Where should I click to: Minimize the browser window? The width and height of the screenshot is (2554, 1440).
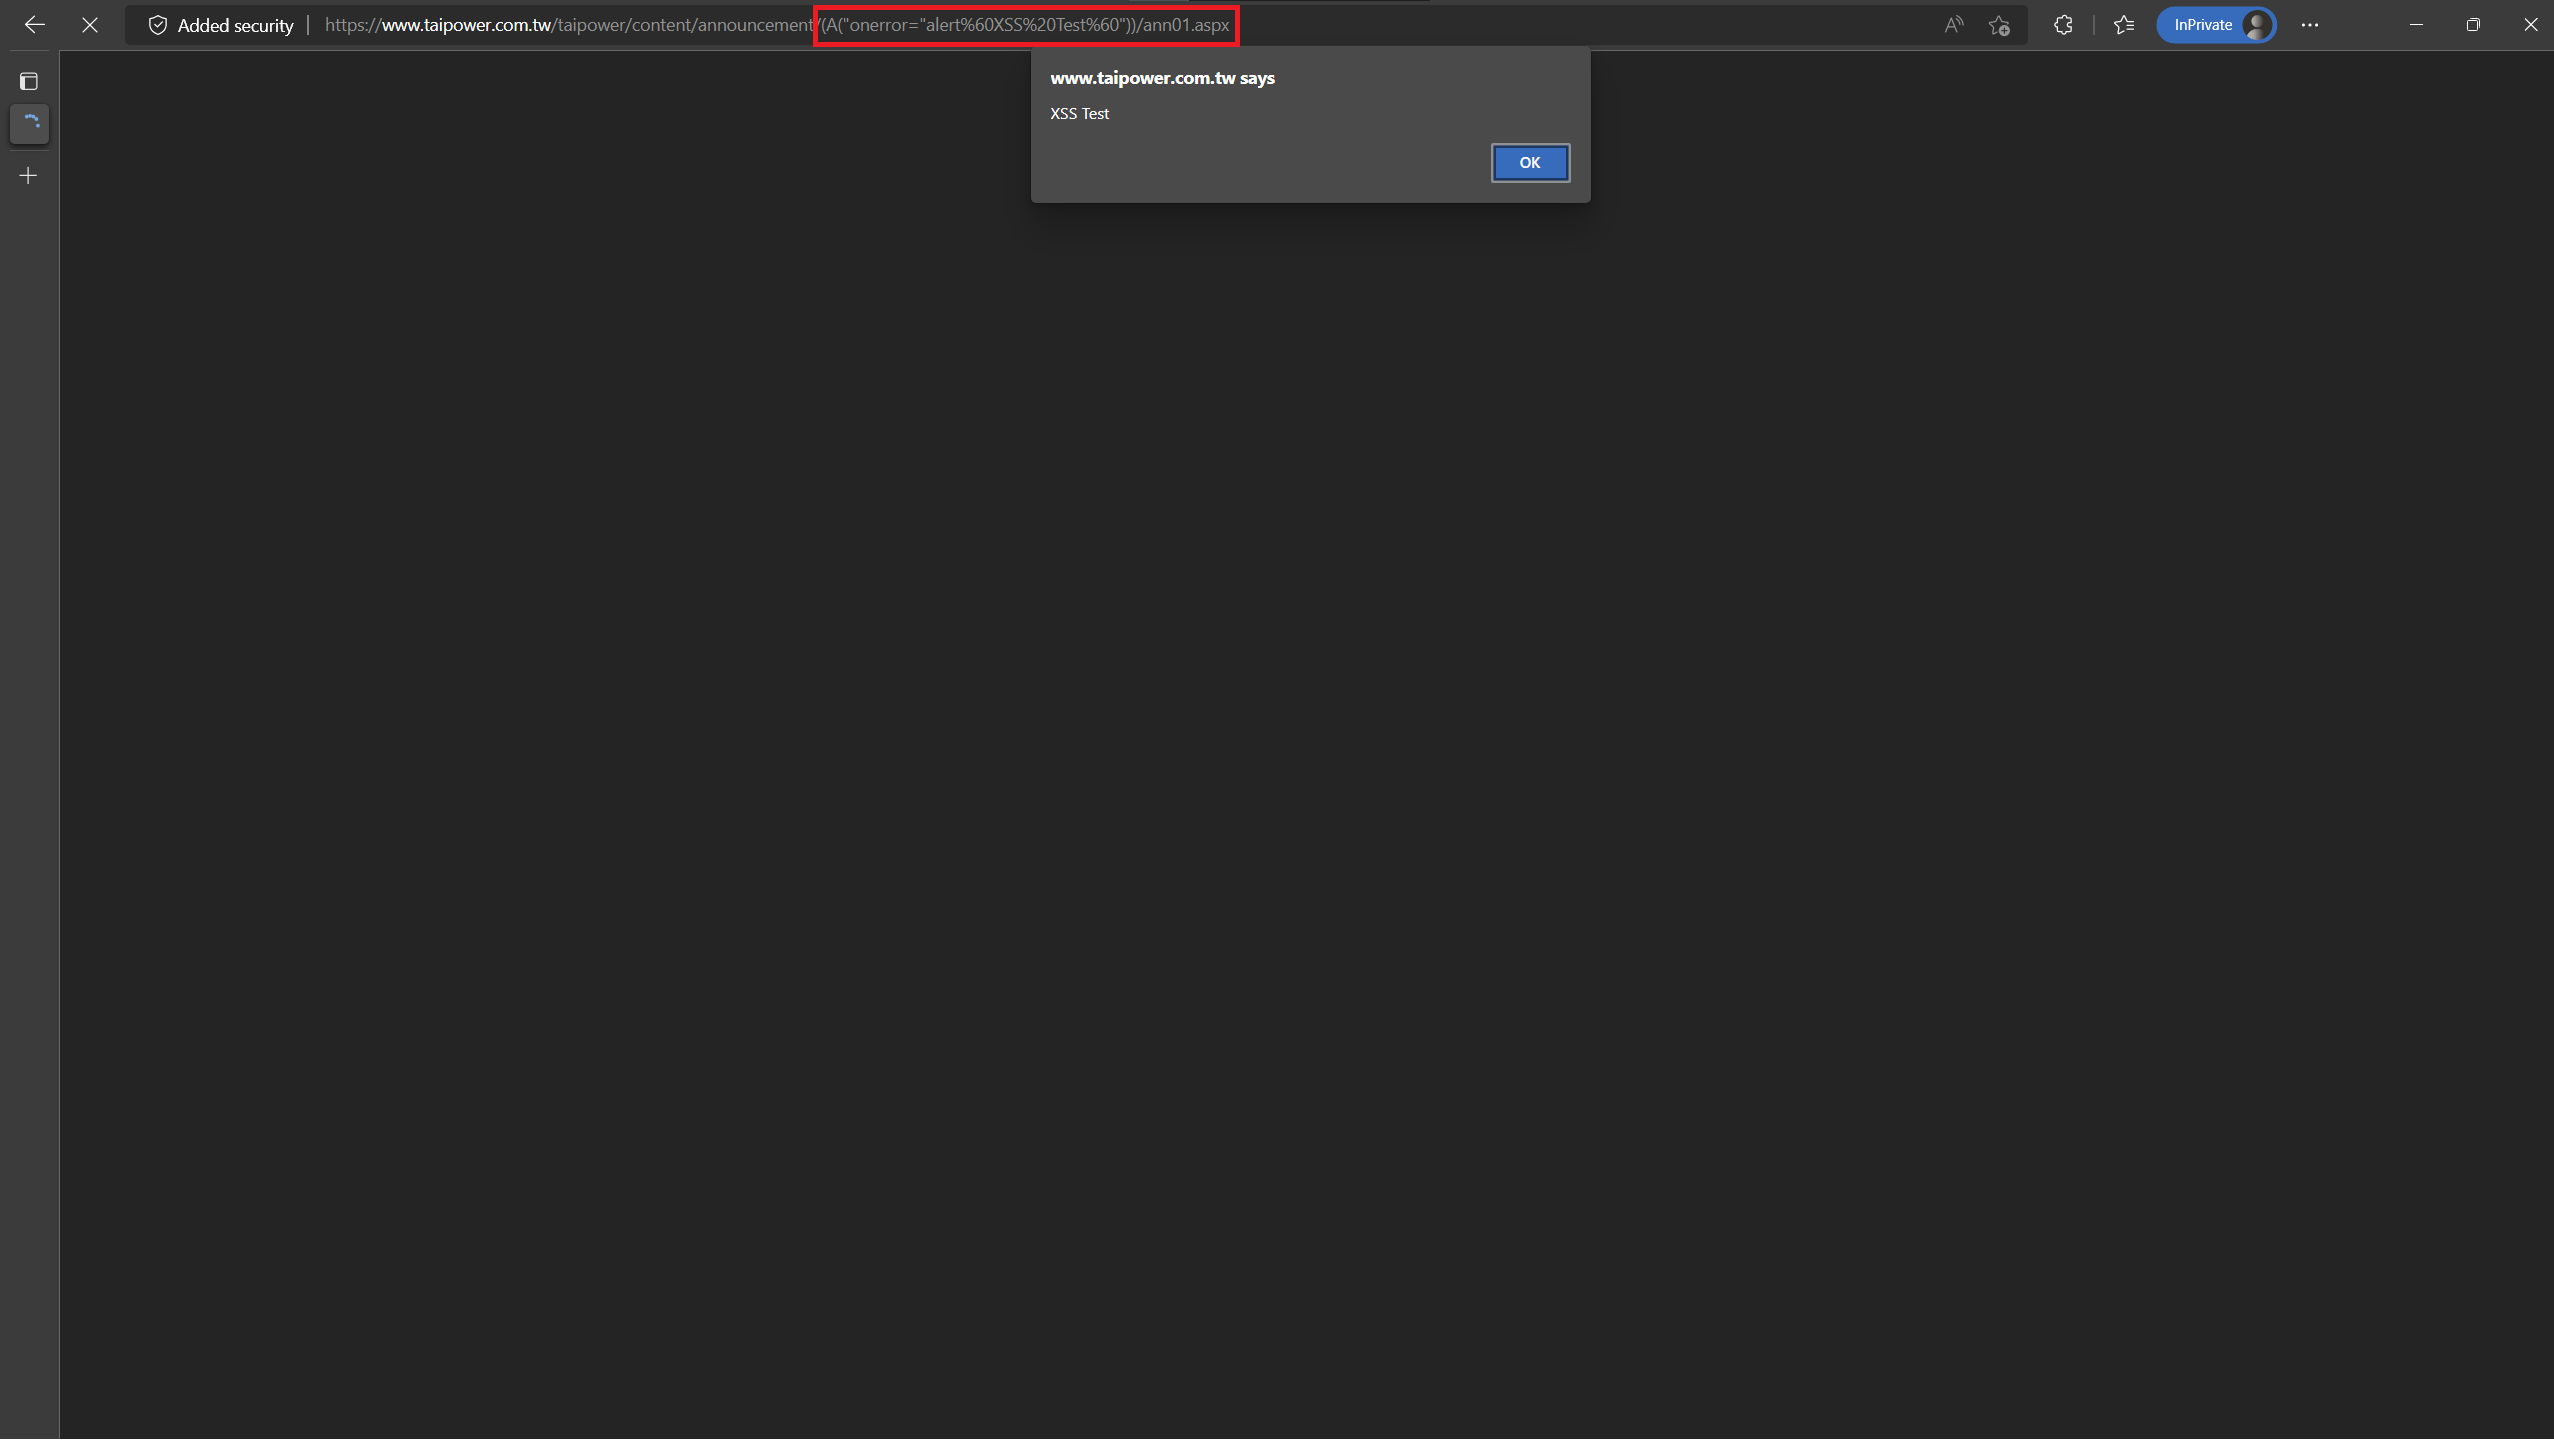[2416, 25]
